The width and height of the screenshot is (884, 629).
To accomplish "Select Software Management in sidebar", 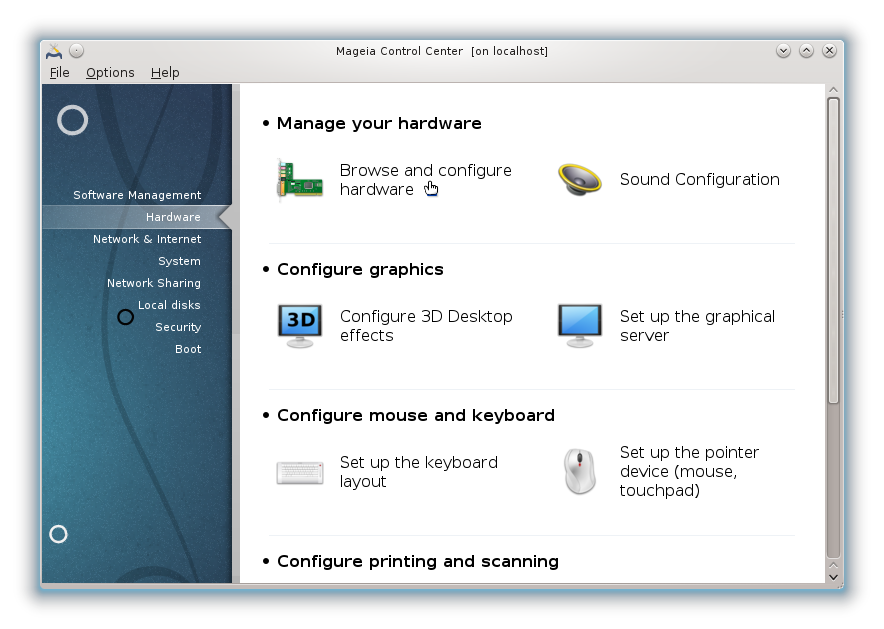I will pos(137,195).
